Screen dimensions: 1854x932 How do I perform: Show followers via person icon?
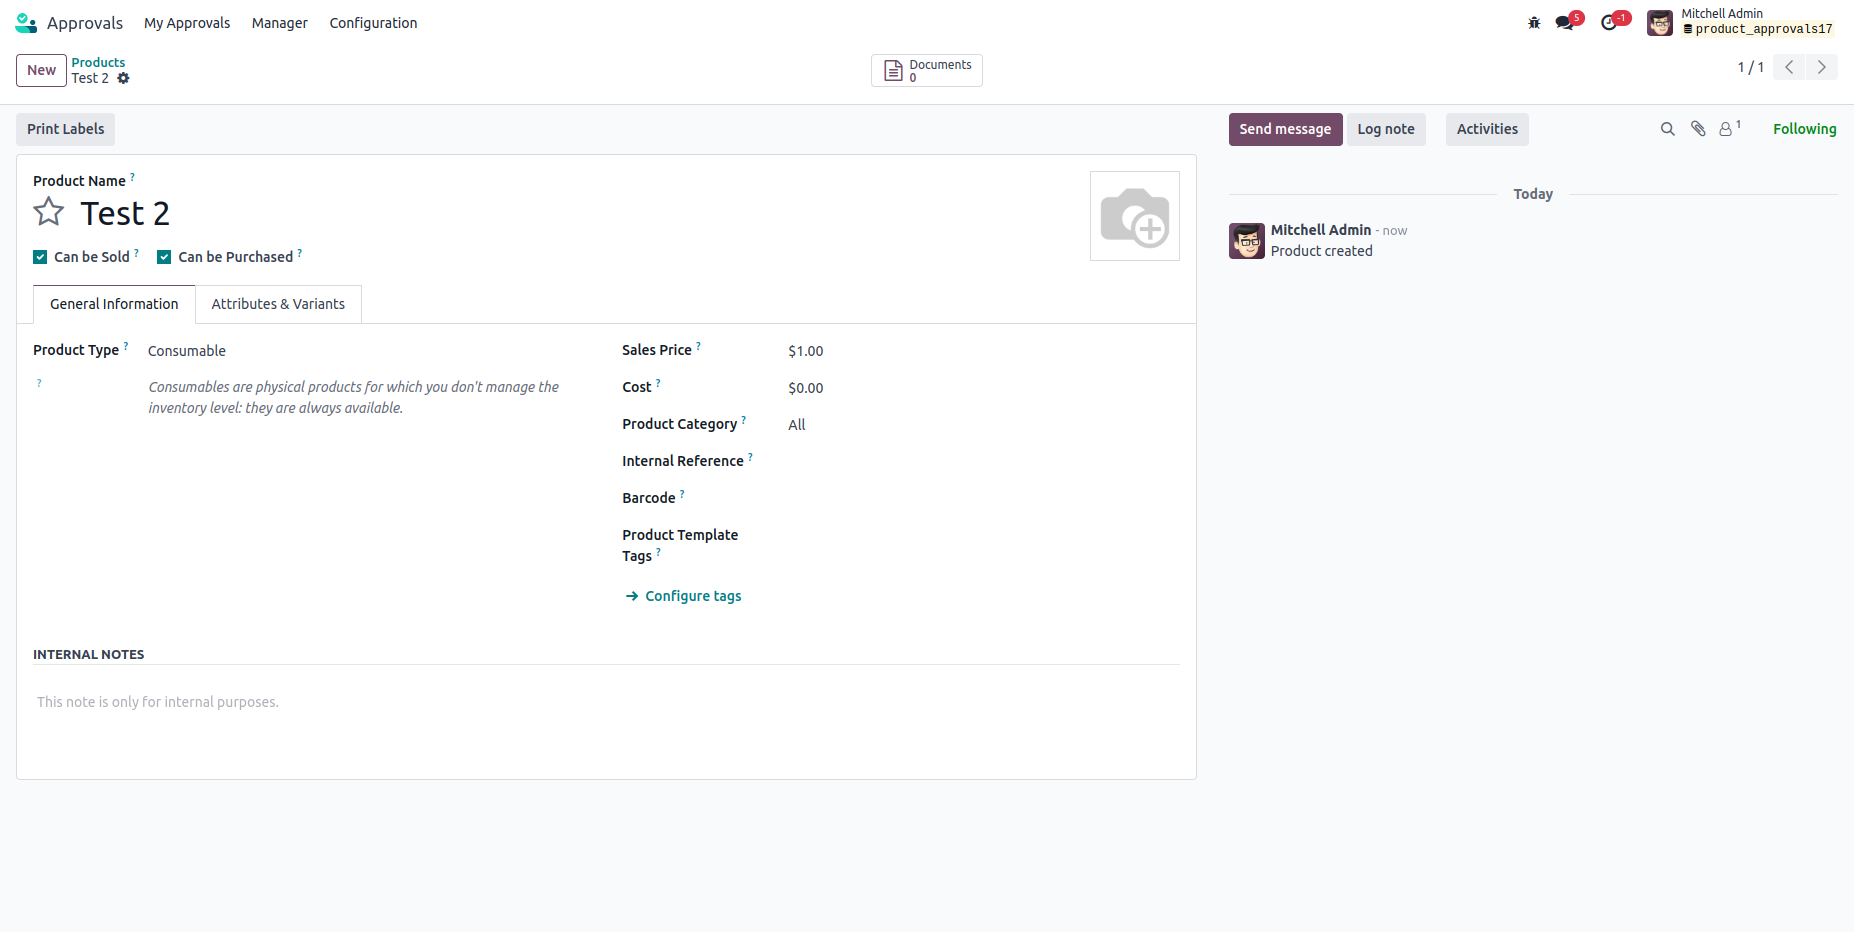pos(1728,129)
